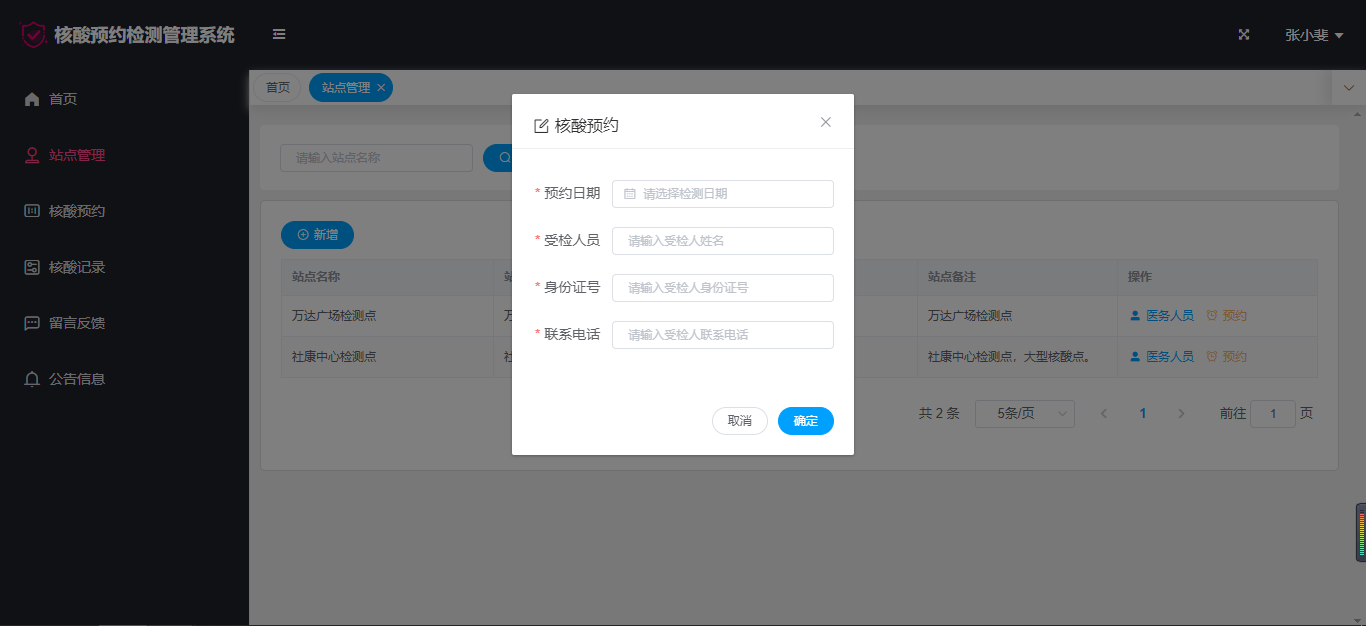The image size is (1366, 626).
Task: Click the plus icon in 新增 button
Action: 303,235
